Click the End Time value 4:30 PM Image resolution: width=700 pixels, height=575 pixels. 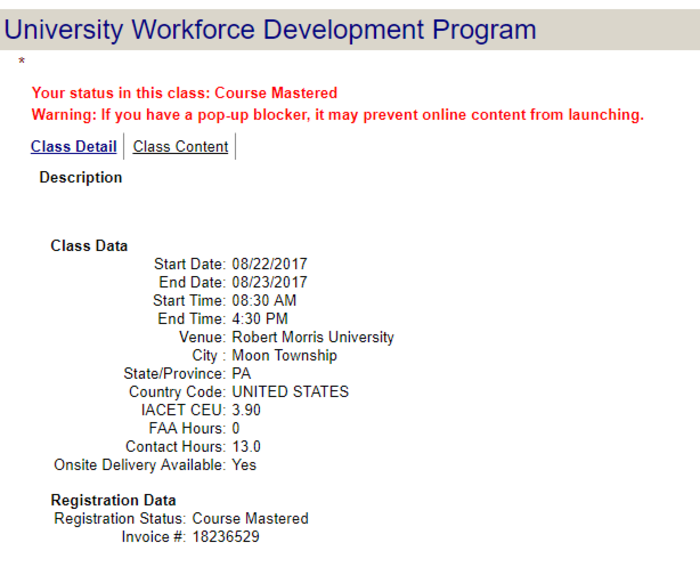point(260,319)
